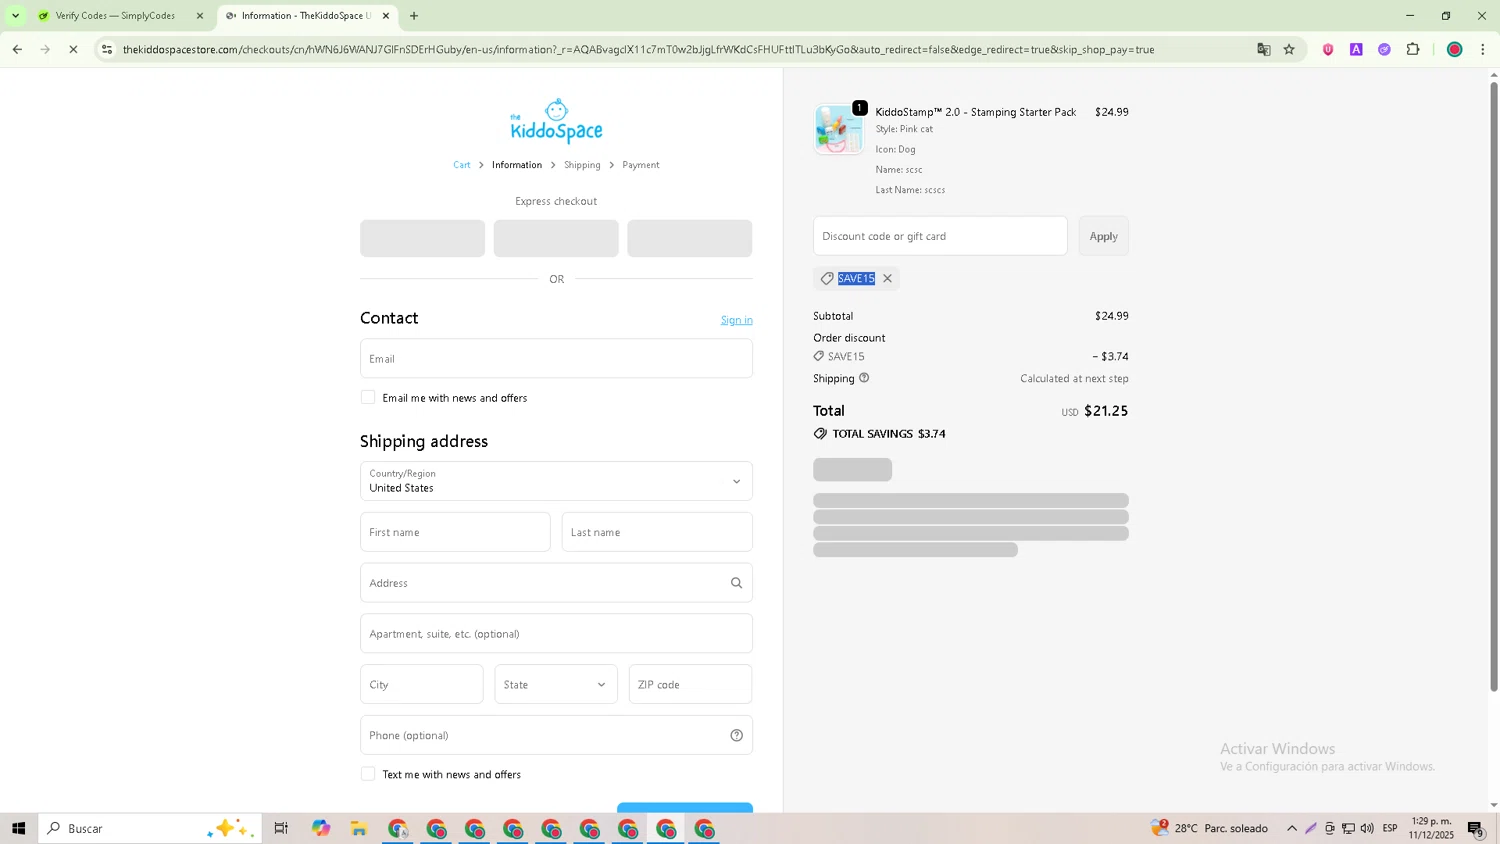The height and width of the screenshot is (844, 1500).
Task: Click the site information icon in the address bar
Action: pyautogui.click(x=107, y=49)
